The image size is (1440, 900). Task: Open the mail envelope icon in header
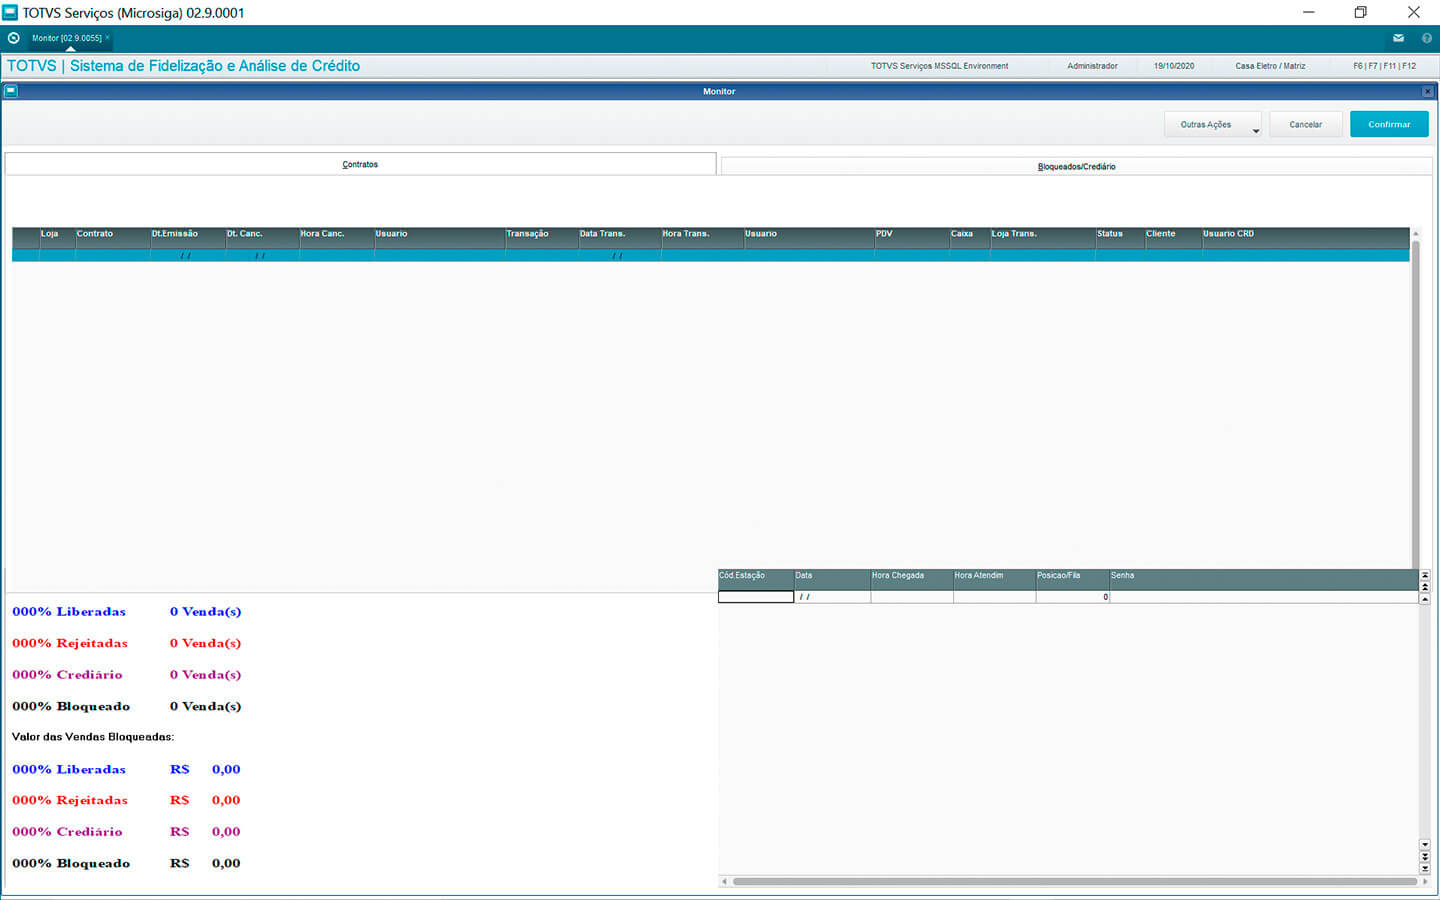coord(1398,38)
